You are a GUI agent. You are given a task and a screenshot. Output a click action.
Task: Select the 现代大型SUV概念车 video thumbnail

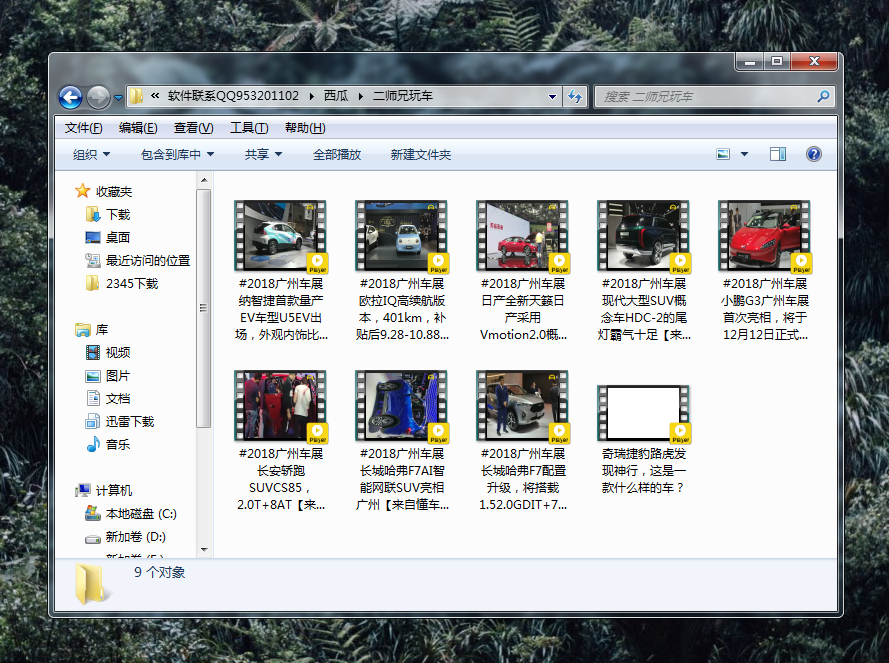tap(643, 235)
